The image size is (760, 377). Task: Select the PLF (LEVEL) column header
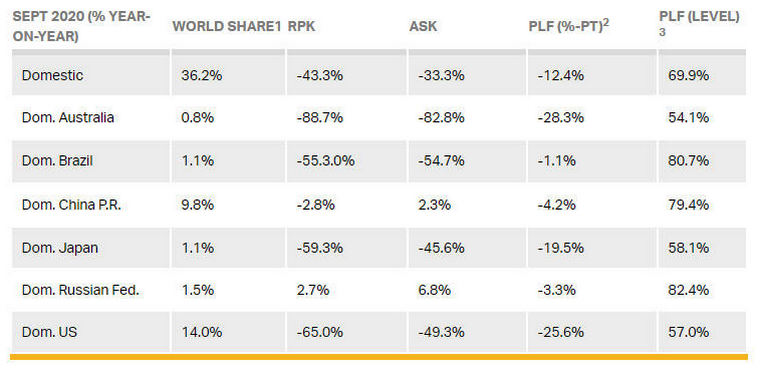coord(699,23)
